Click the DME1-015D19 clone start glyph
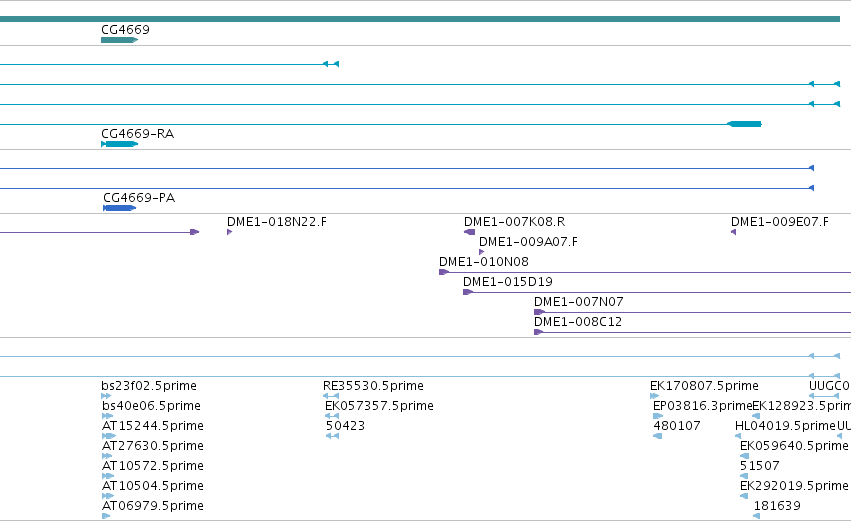This screenshot has height=521, width=851. [x=468, y=292]
